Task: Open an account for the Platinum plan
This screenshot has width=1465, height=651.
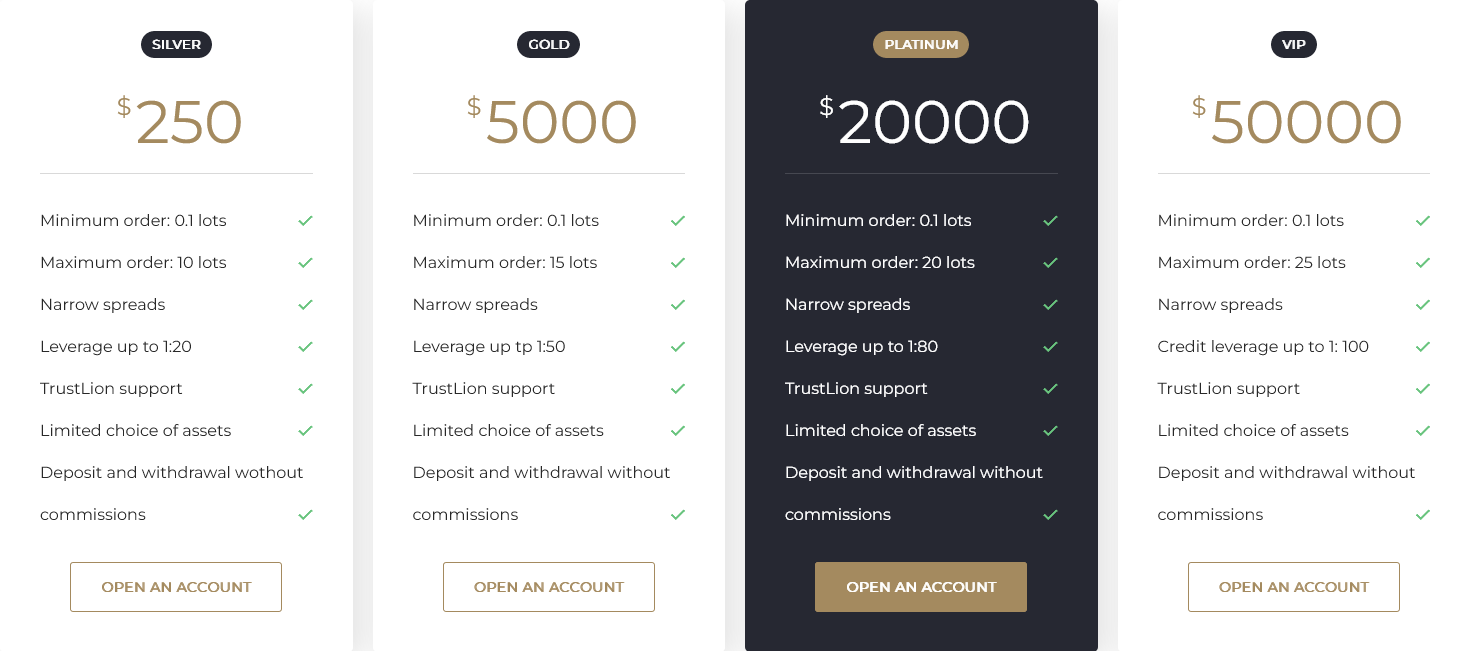Action: [x=921, y=587]
